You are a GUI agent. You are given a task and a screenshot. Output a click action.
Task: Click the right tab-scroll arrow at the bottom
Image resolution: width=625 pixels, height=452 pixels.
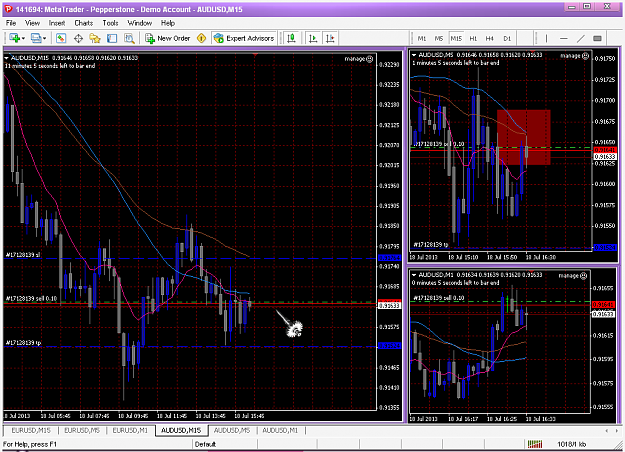[x=618, y=430]
